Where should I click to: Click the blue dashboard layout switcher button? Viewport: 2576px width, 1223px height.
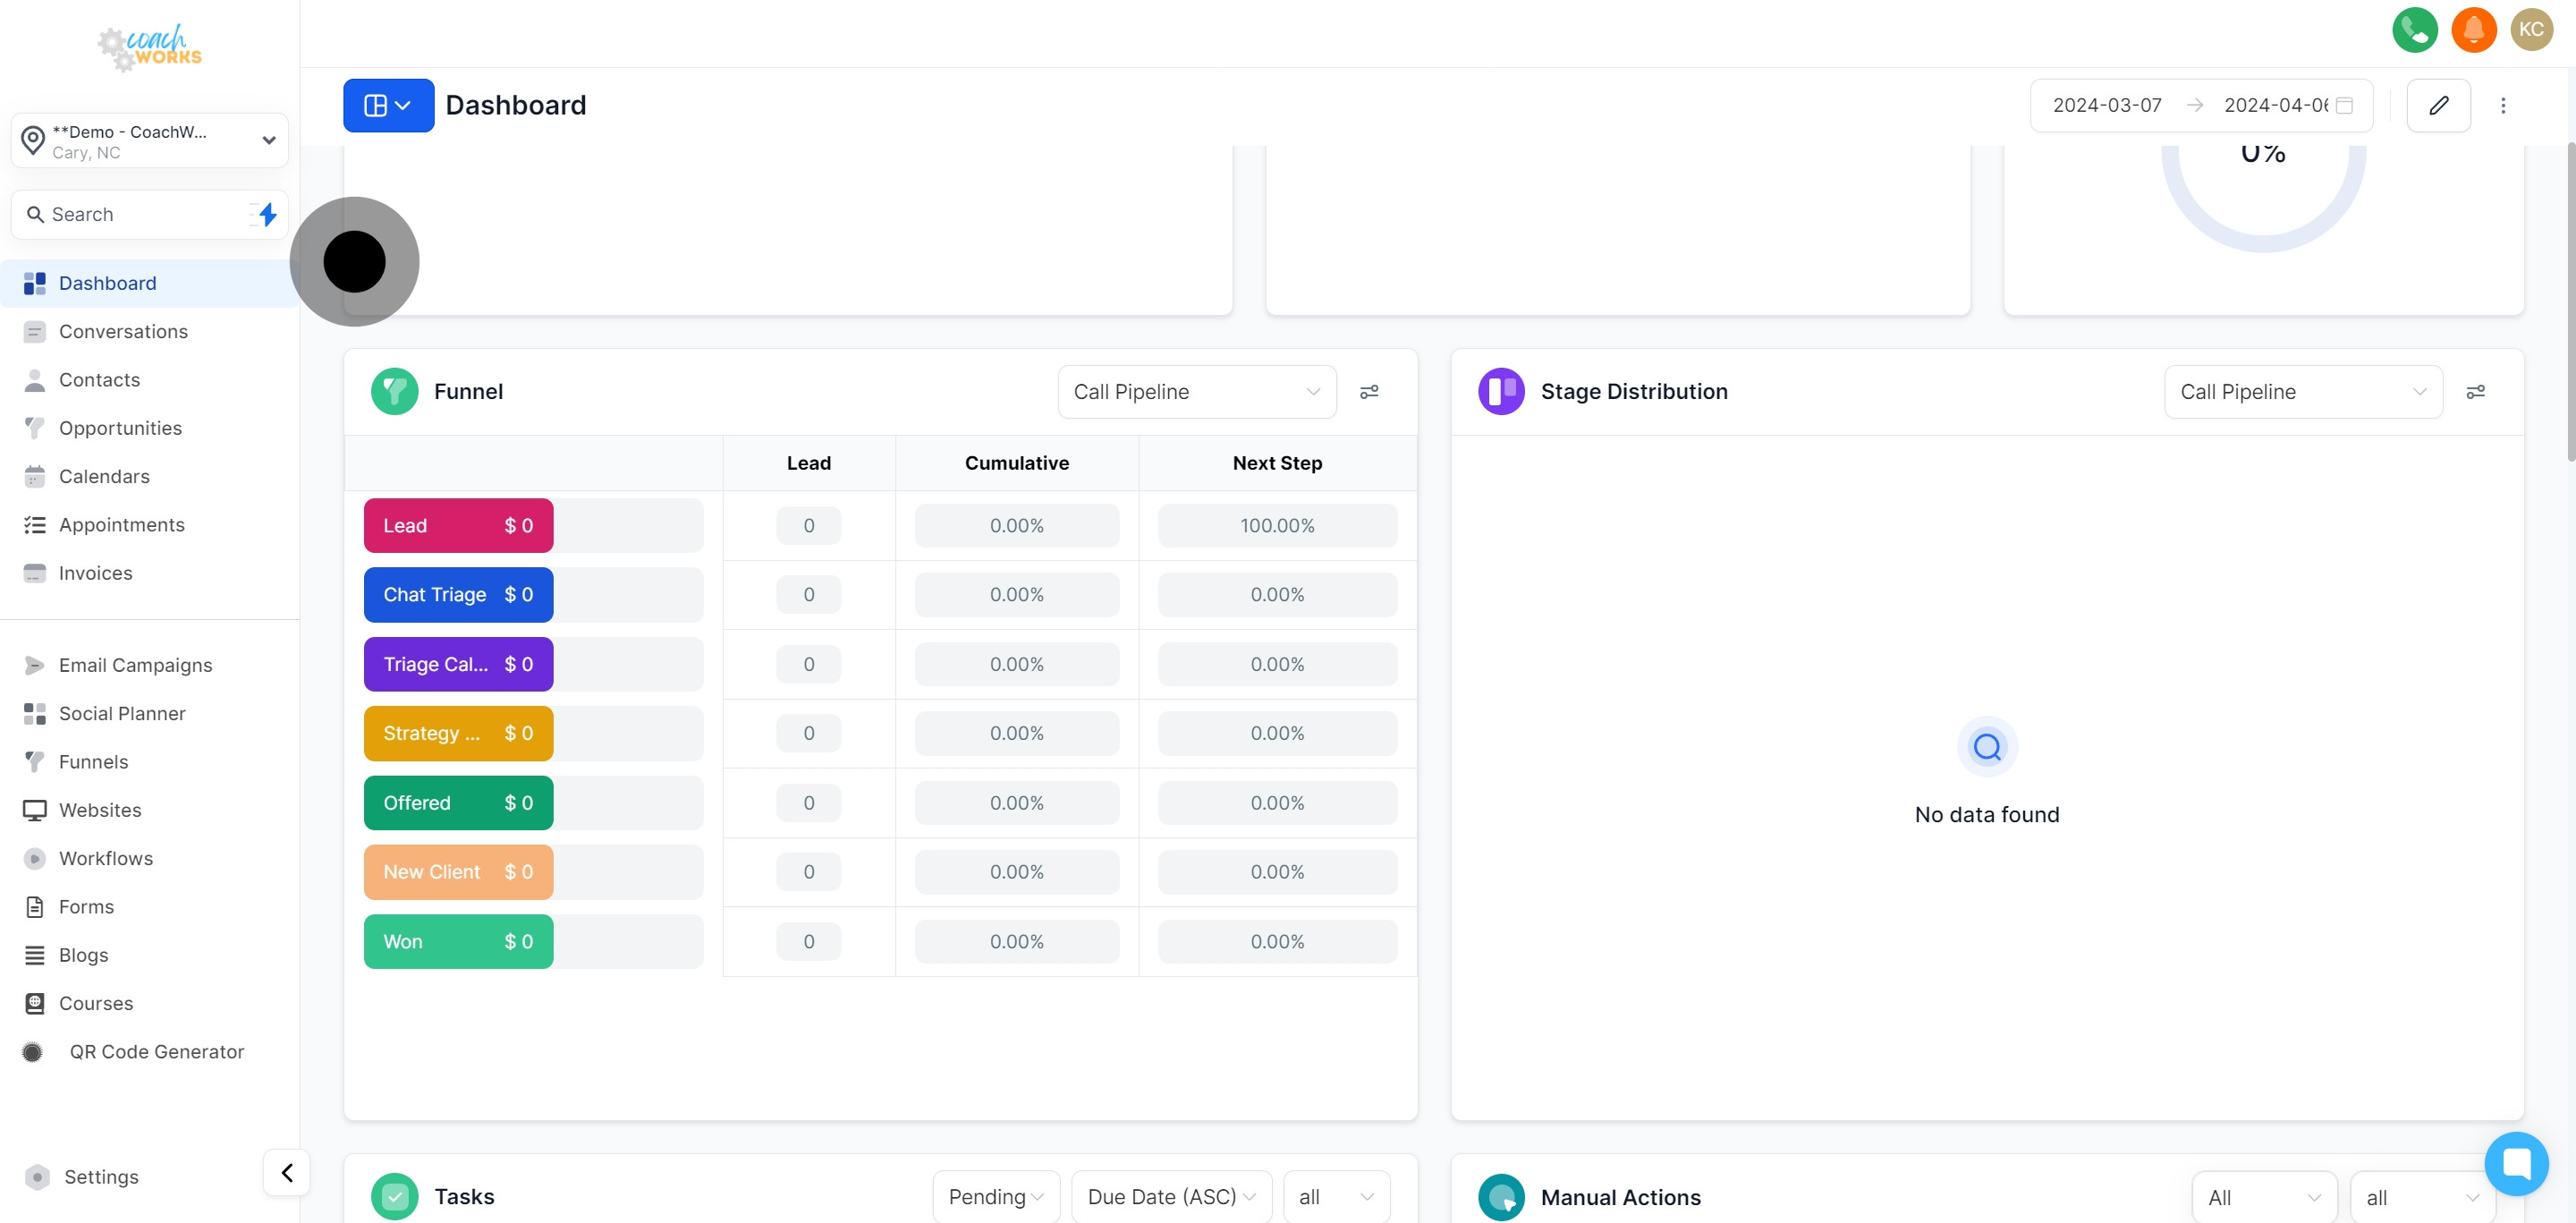[388, 105]
